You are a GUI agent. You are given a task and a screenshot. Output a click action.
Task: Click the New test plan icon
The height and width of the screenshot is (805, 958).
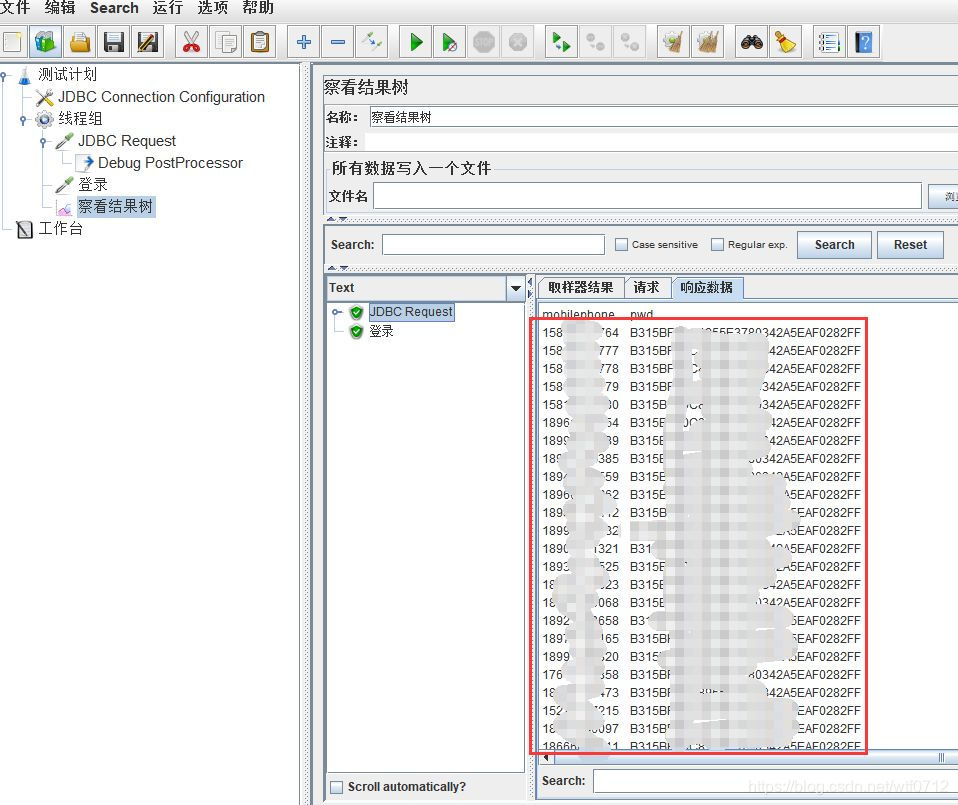[x=12, y=42]
